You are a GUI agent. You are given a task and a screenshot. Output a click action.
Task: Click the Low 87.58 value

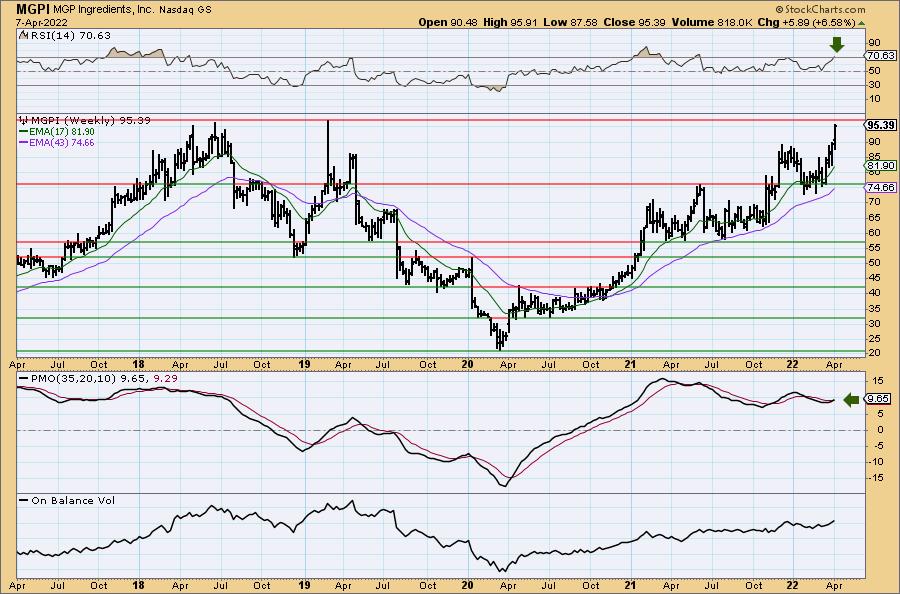click(x=571, y=22)
